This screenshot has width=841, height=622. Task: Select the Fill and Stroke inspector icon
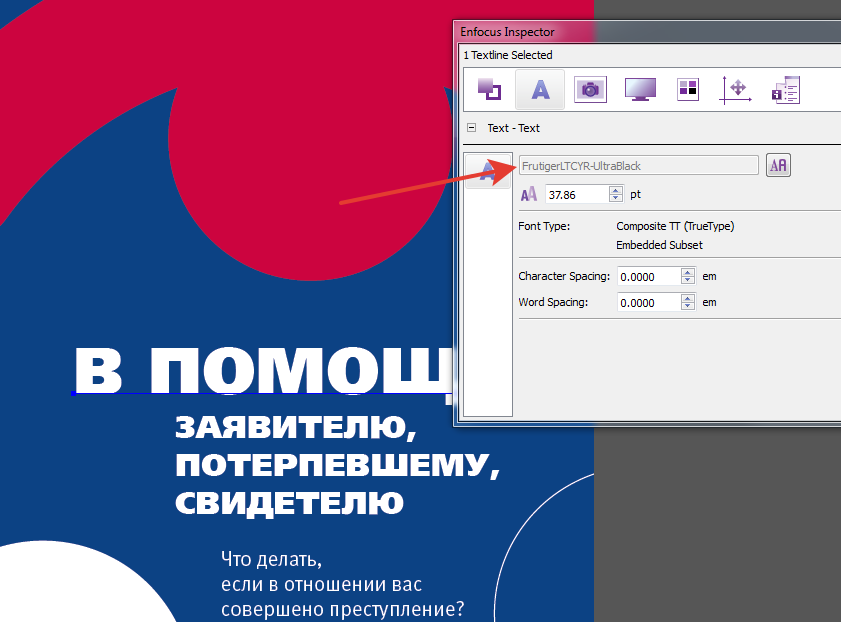point(489,89)
